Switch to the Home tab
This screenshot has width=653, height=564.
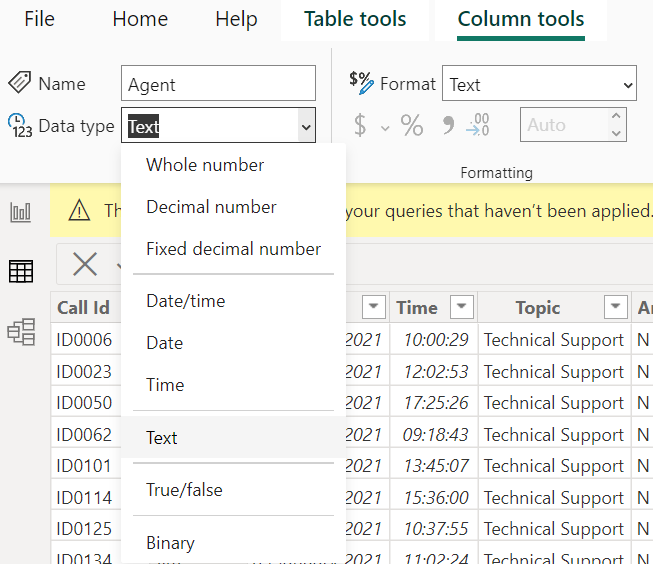140,19
